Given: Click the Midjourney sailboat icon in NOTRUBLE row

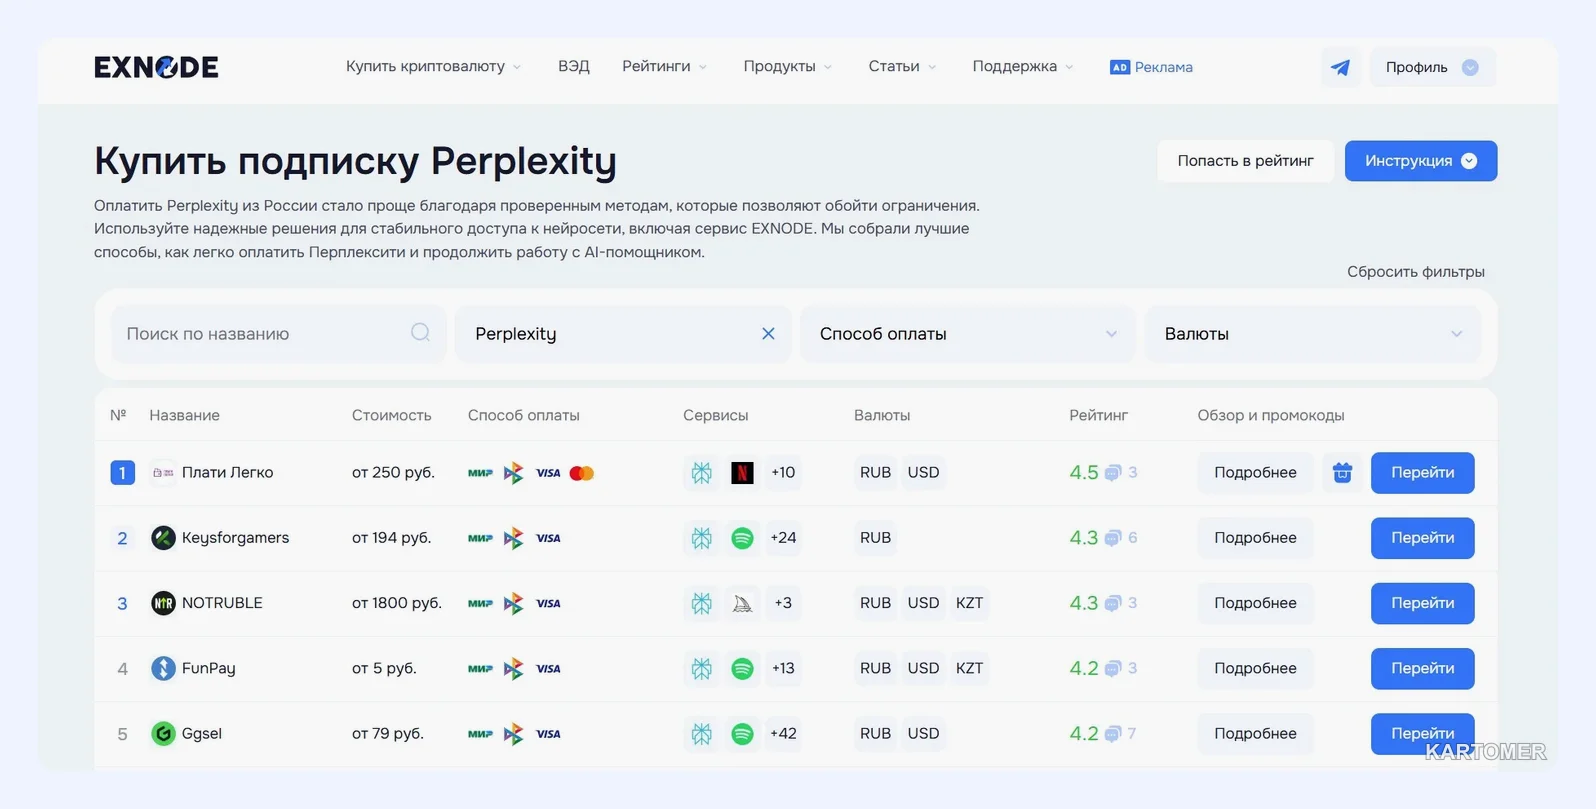Looking at the screenshot, I should click(742, 603).
